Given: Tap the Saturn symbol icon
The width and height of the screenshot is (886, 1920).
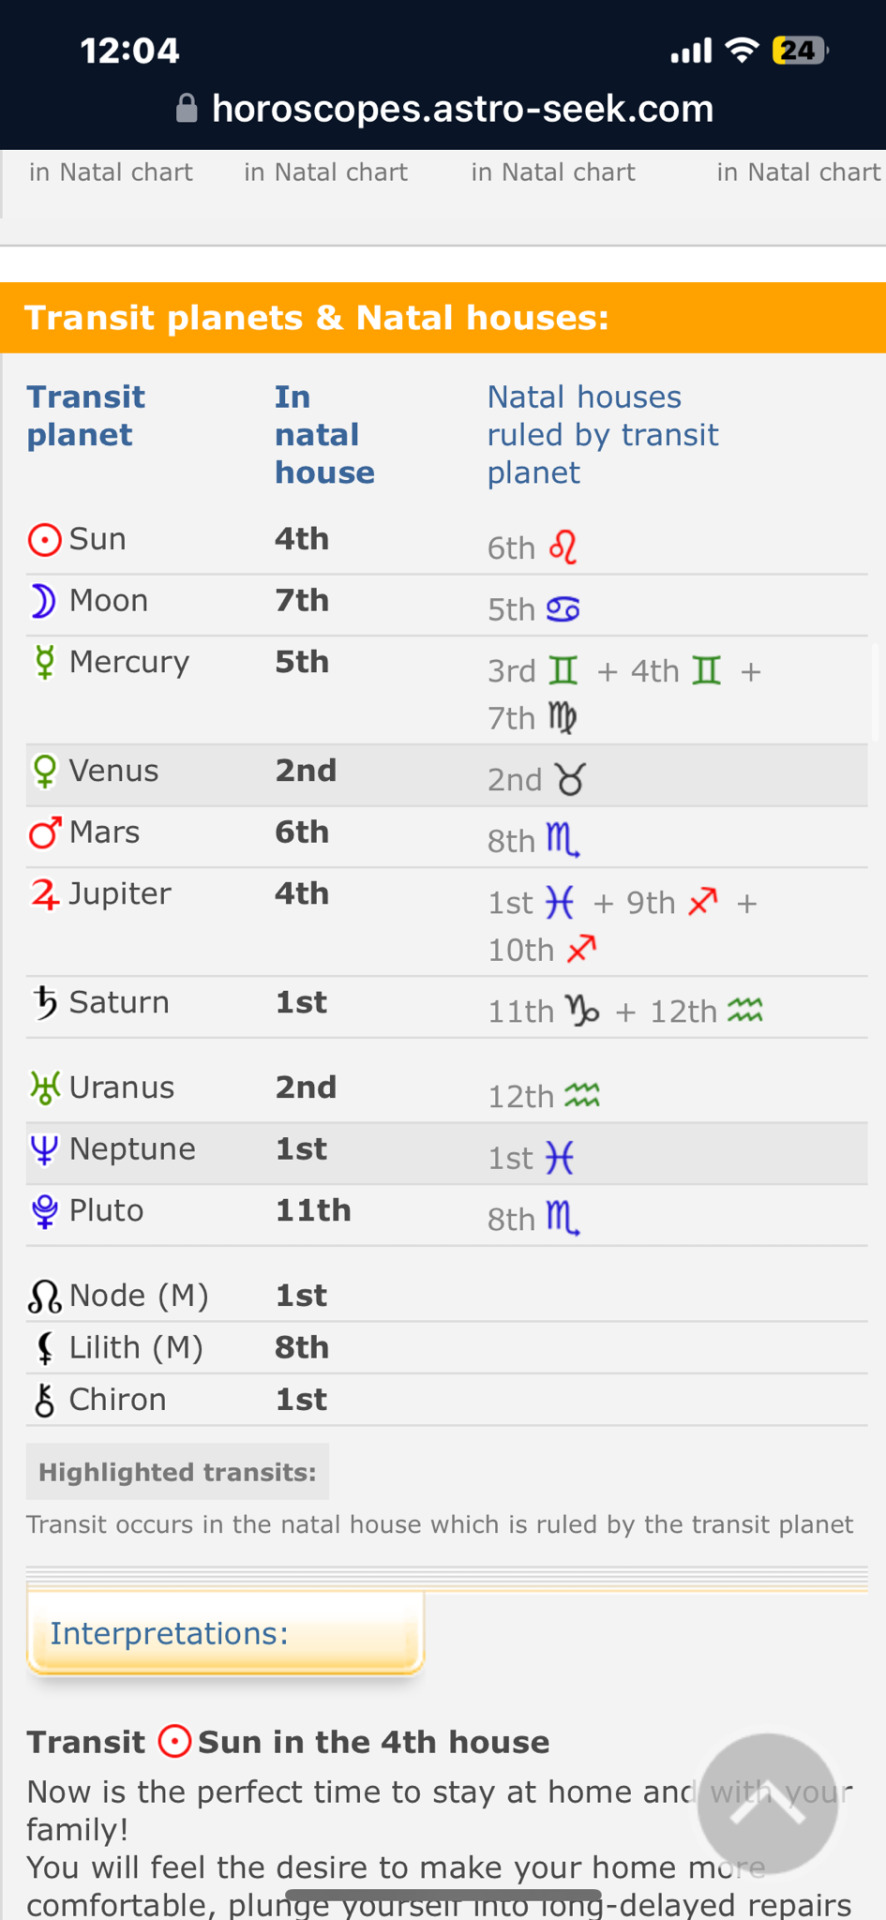Looking at the screenshot, I should [x=45, y=1003].
